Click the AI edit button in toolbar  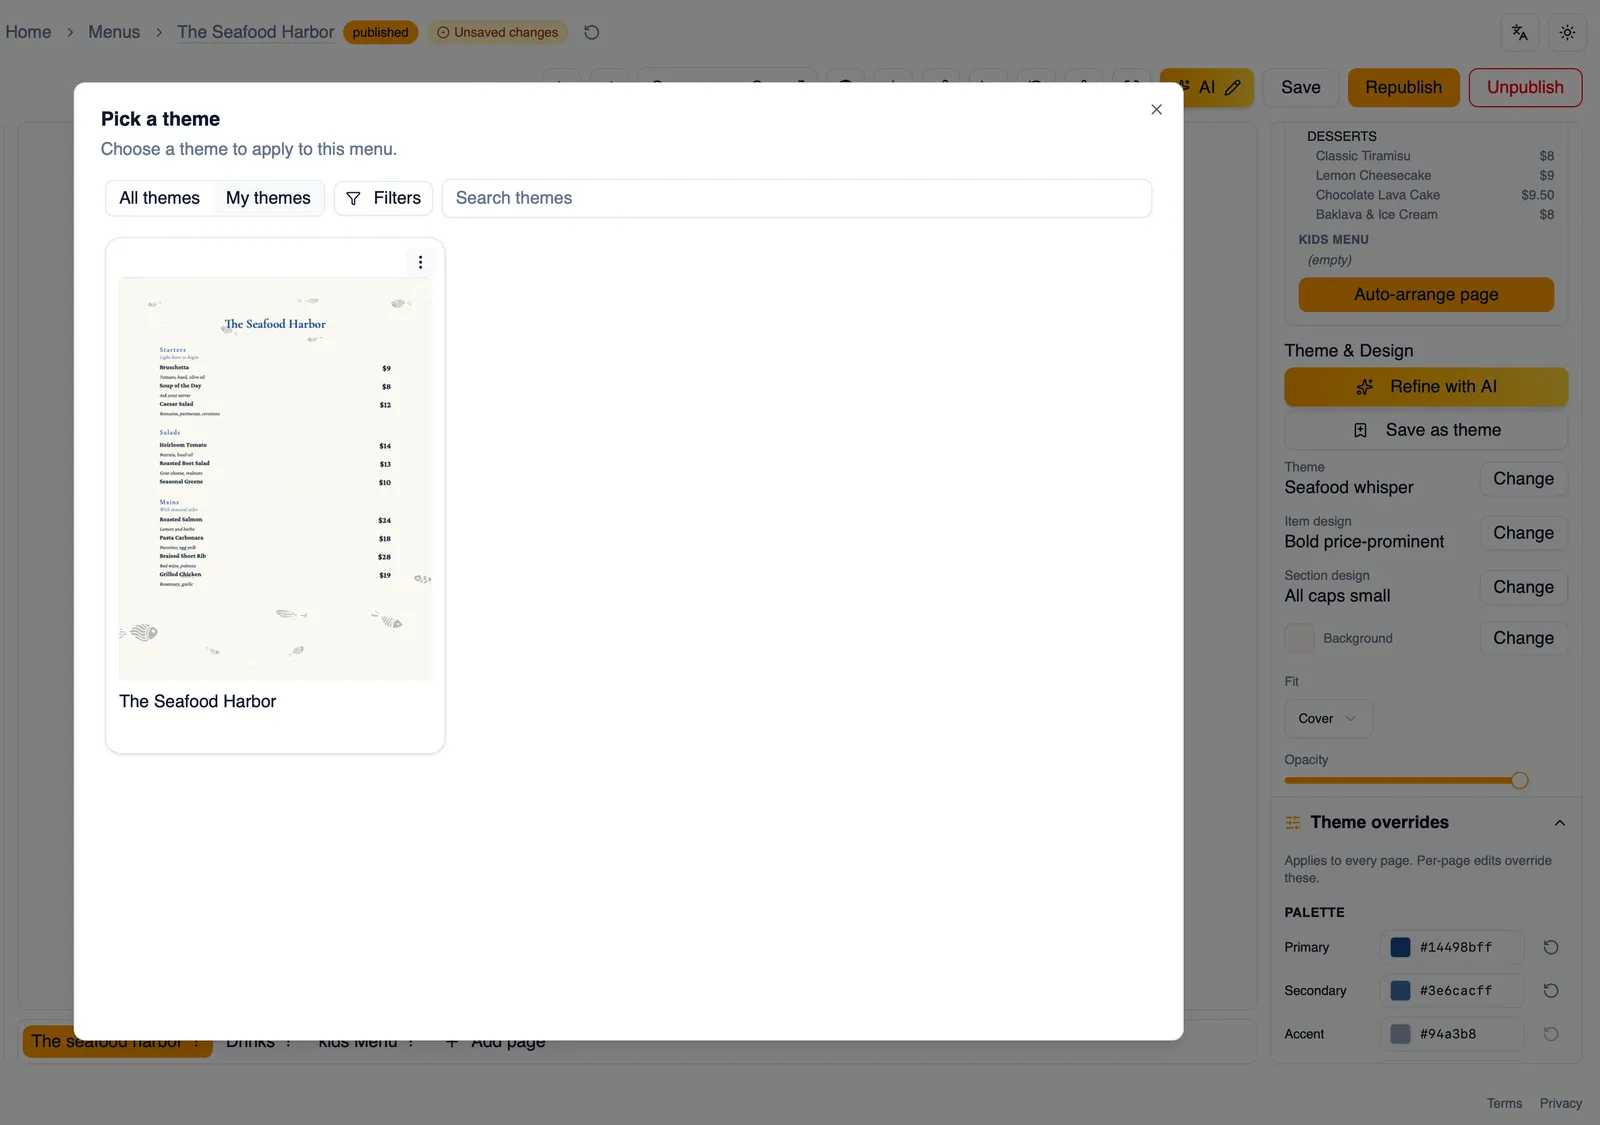pyautogui.click(x=1207, y=87)
